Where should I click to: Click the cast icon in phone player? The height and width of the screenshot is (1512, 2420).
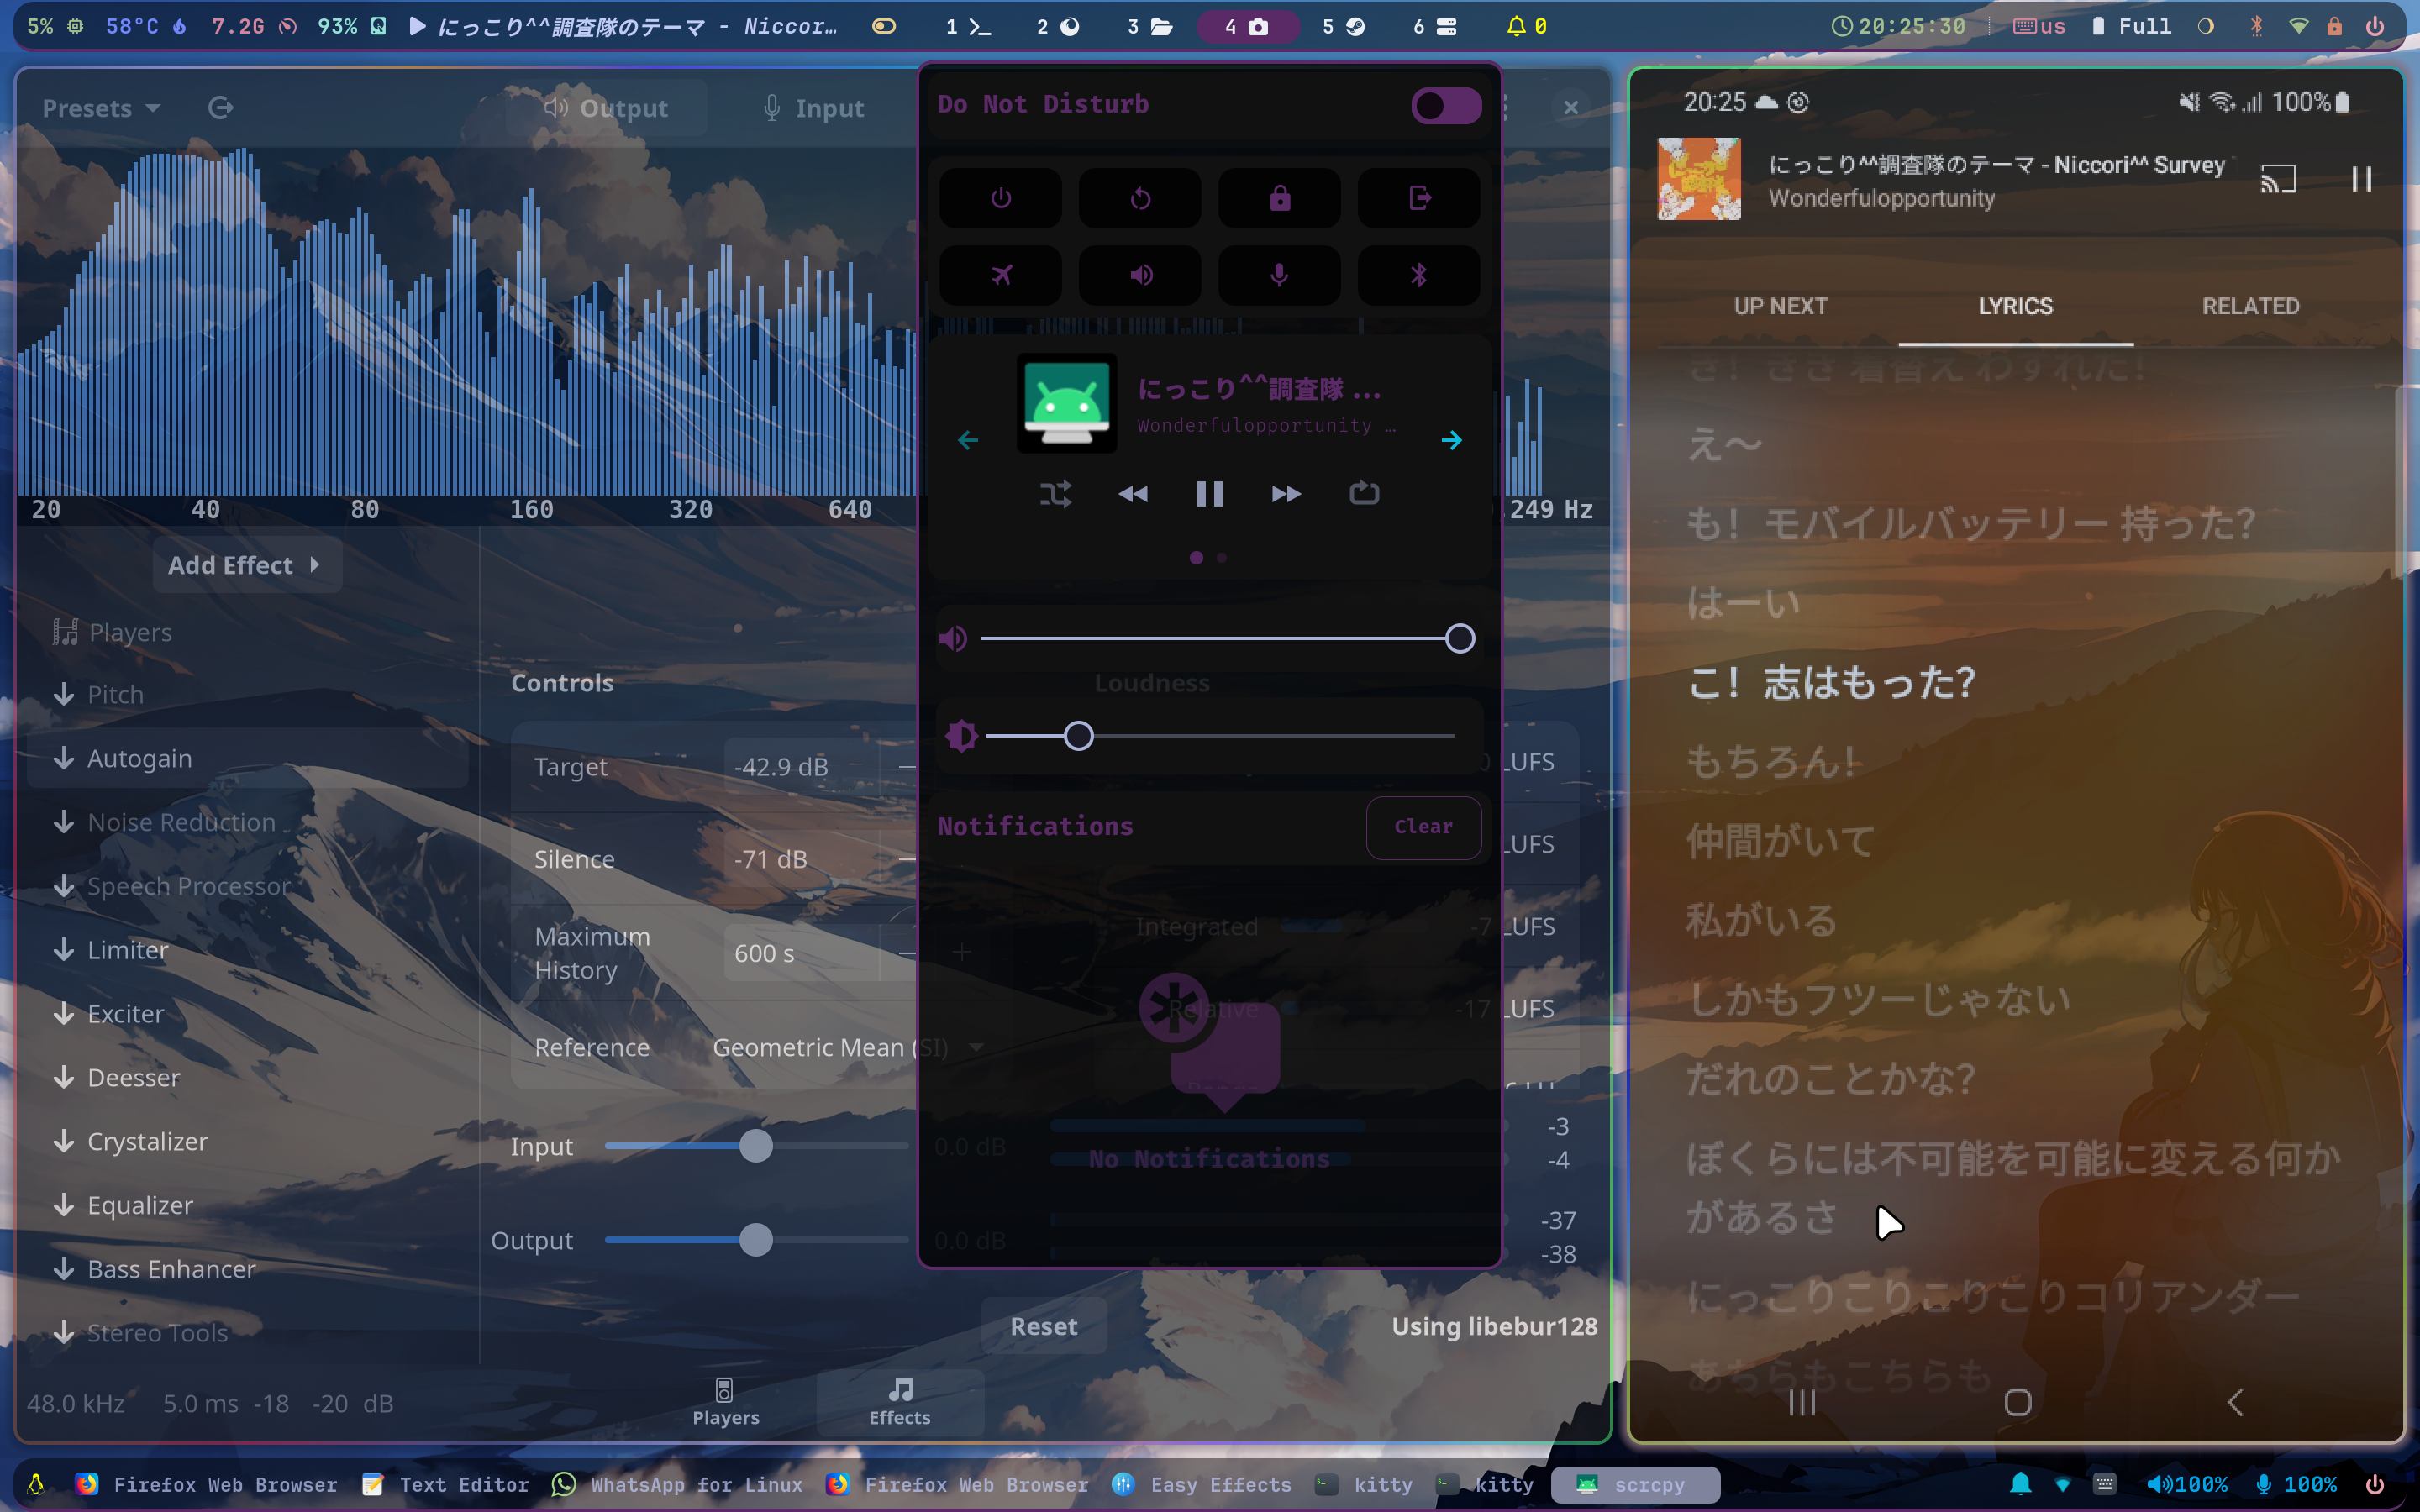(x=2278, y=180)
